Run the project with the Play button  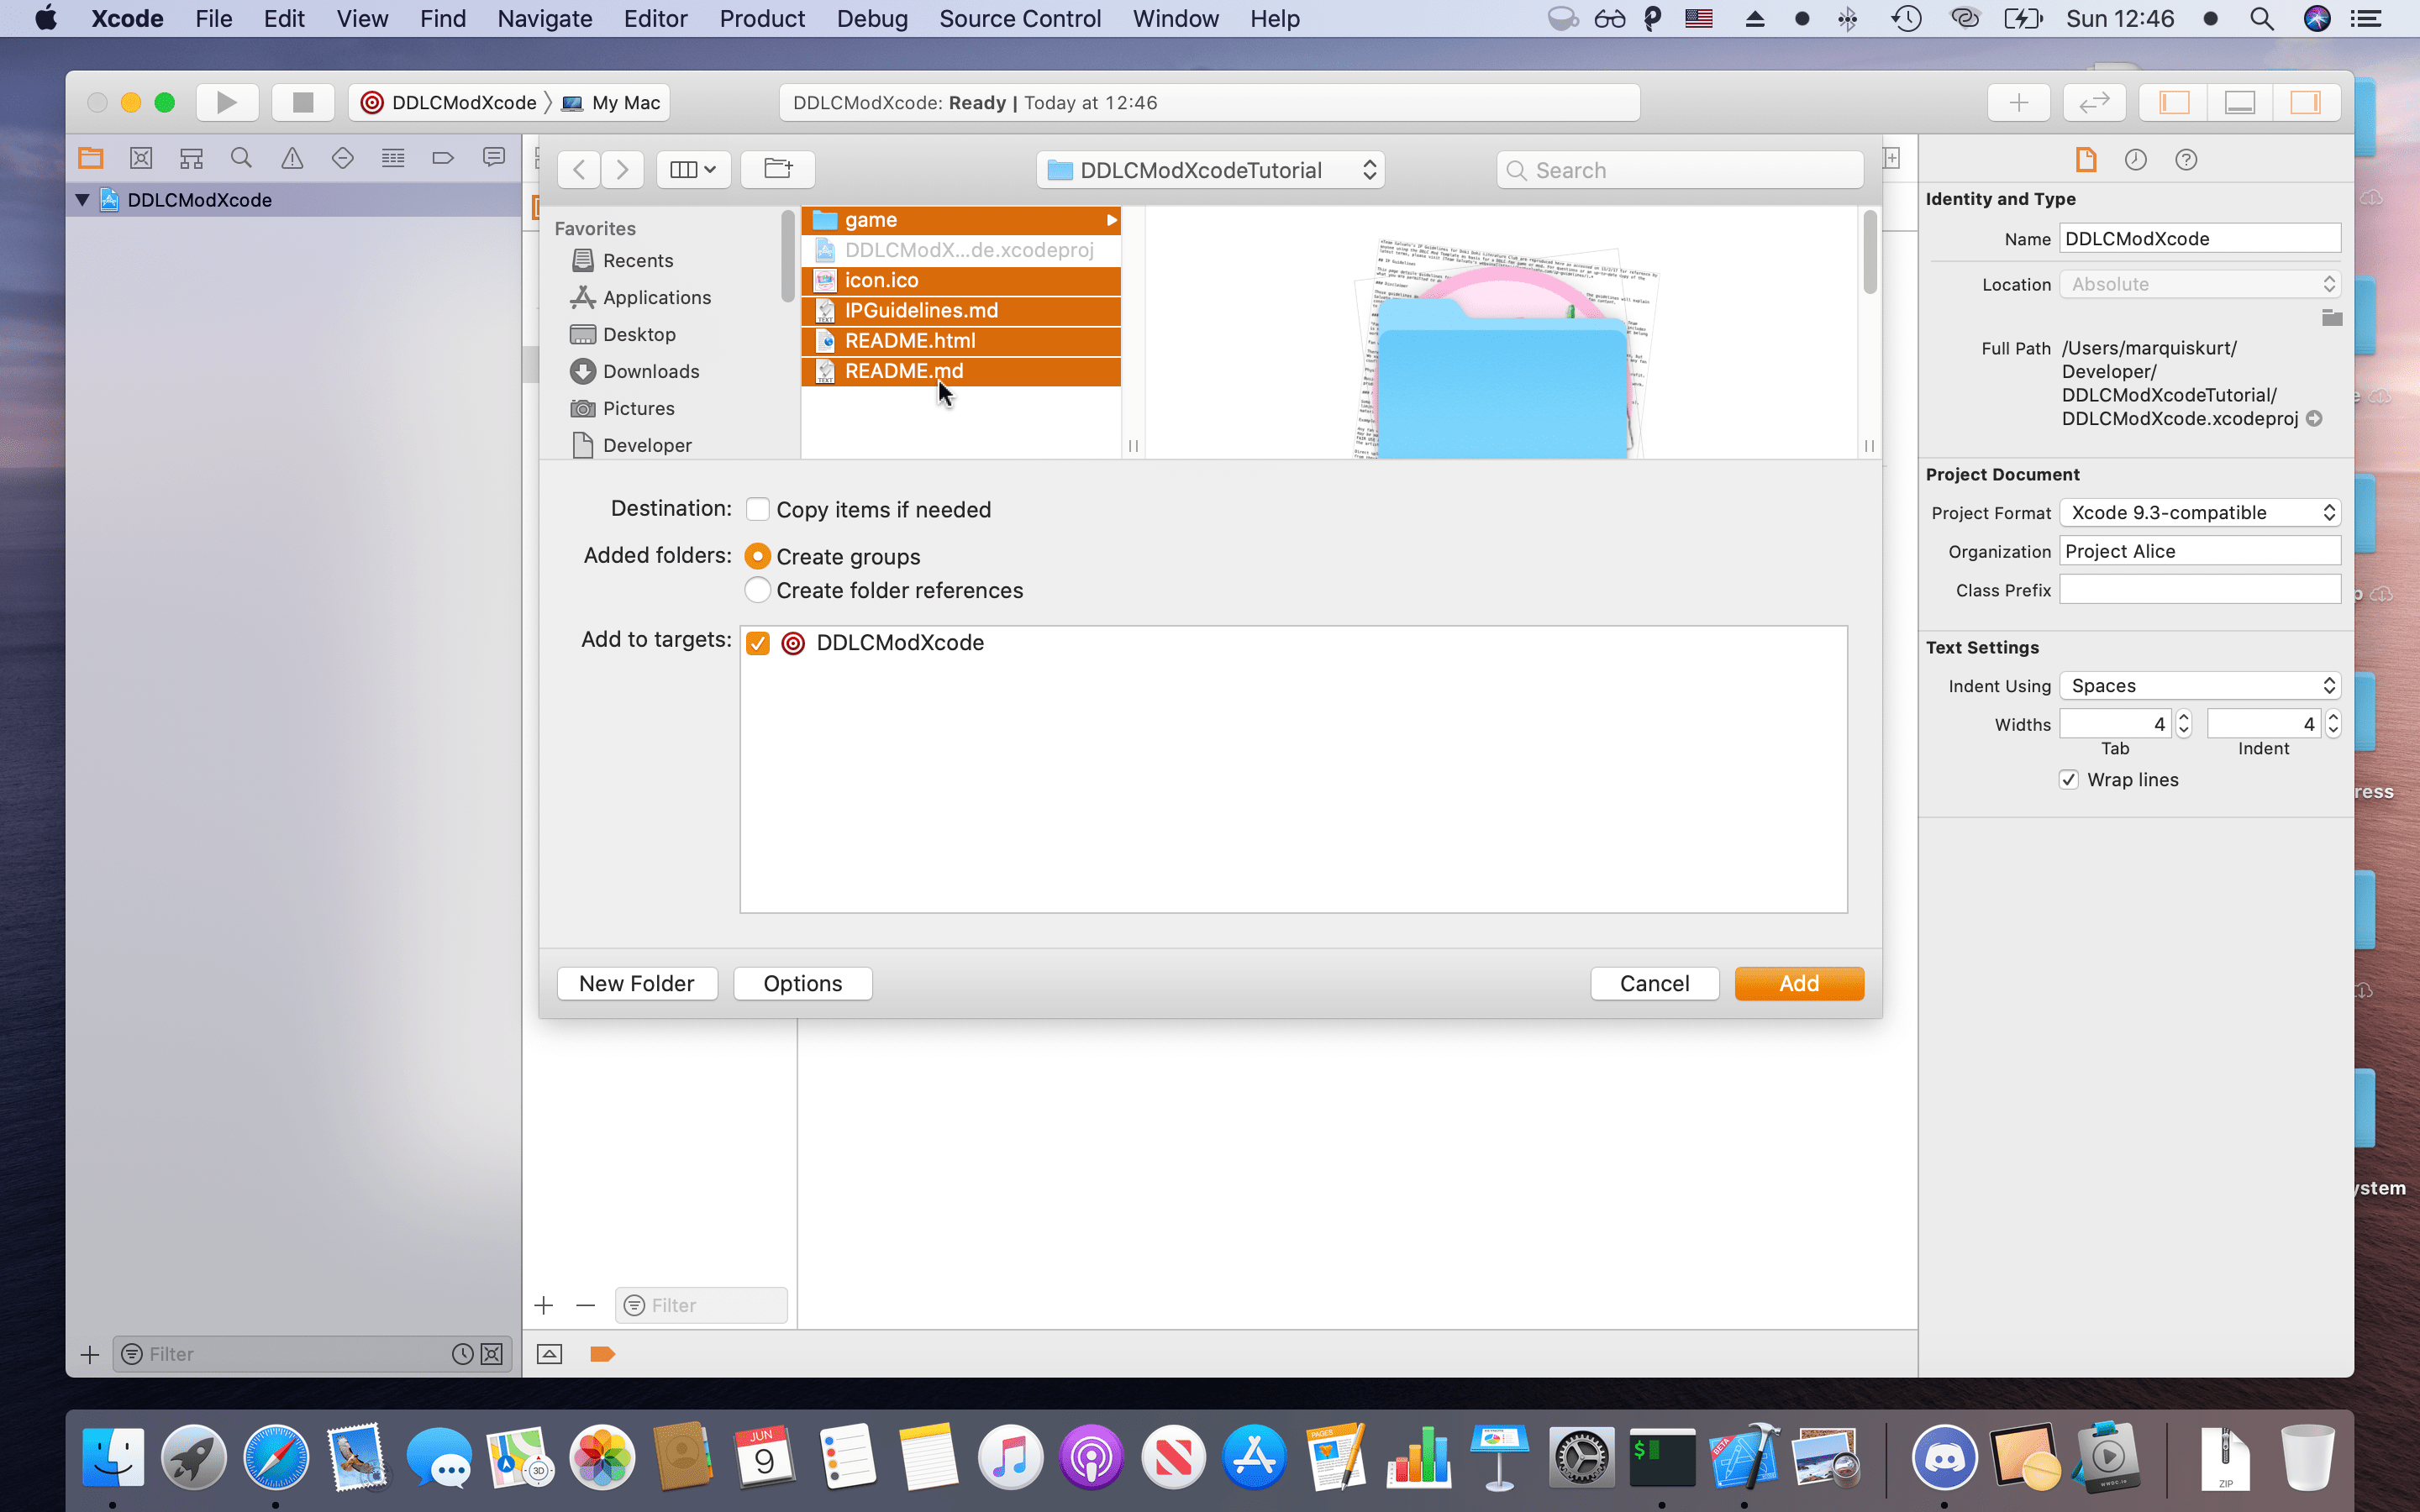coord(227,102)
